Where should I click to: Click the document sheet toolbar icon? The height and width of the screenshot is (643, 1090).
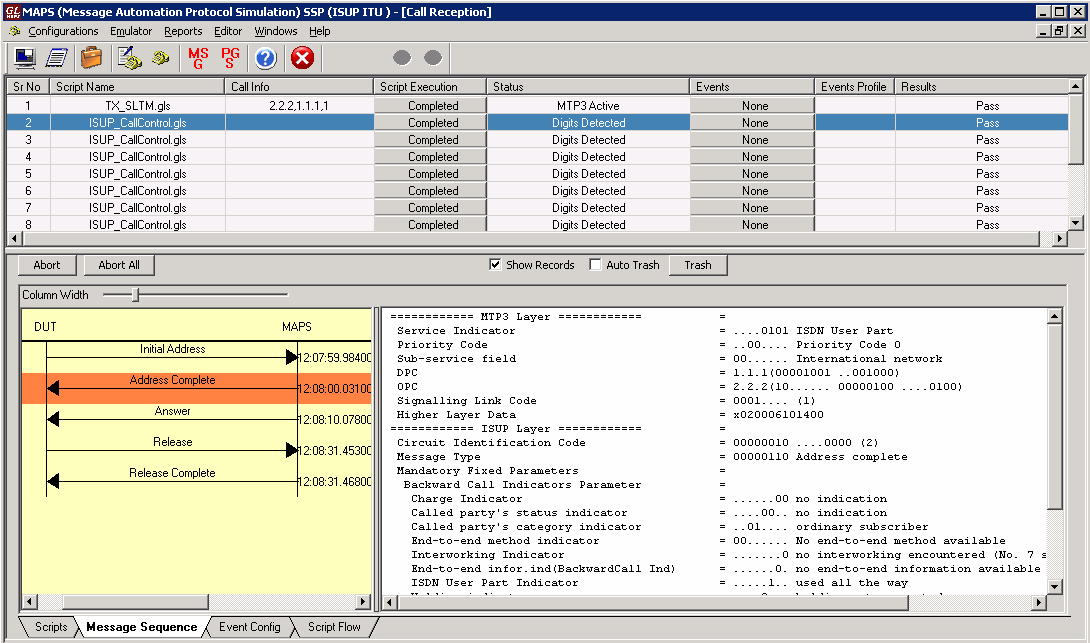pyautogui.click(x=56, y=58)
